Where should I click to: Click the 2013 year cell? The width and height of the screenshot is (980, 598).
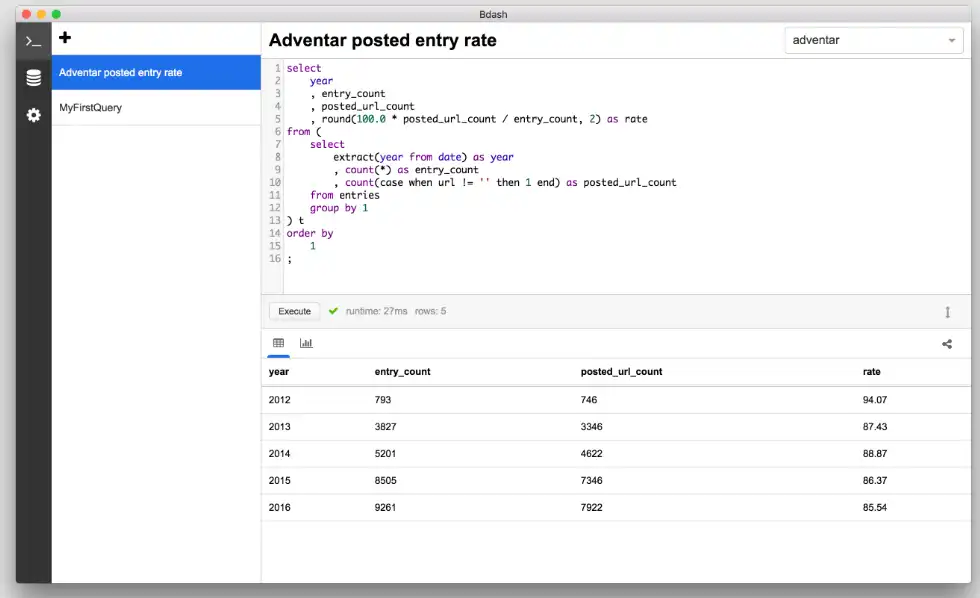[x=279, y=427]
